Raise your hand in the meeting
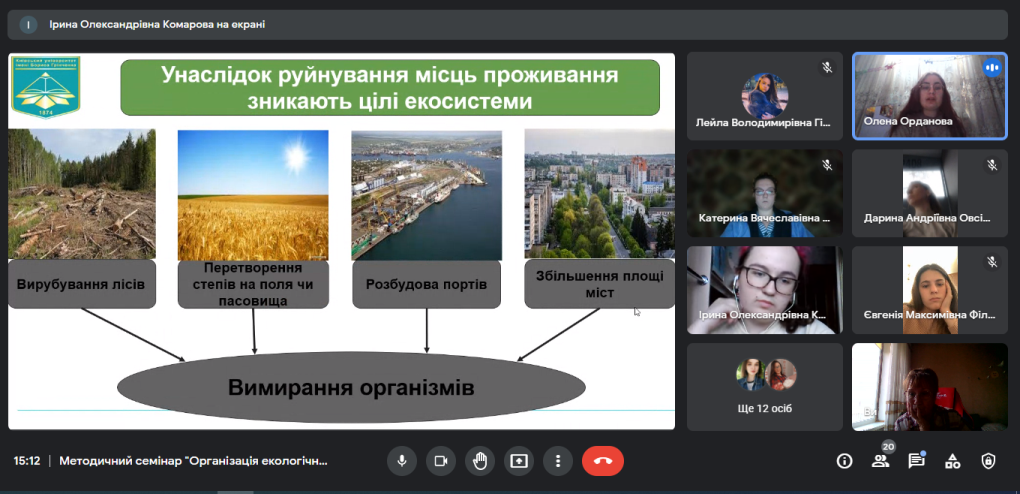This screenshot has height=494, width=1020. coord(480,461)
